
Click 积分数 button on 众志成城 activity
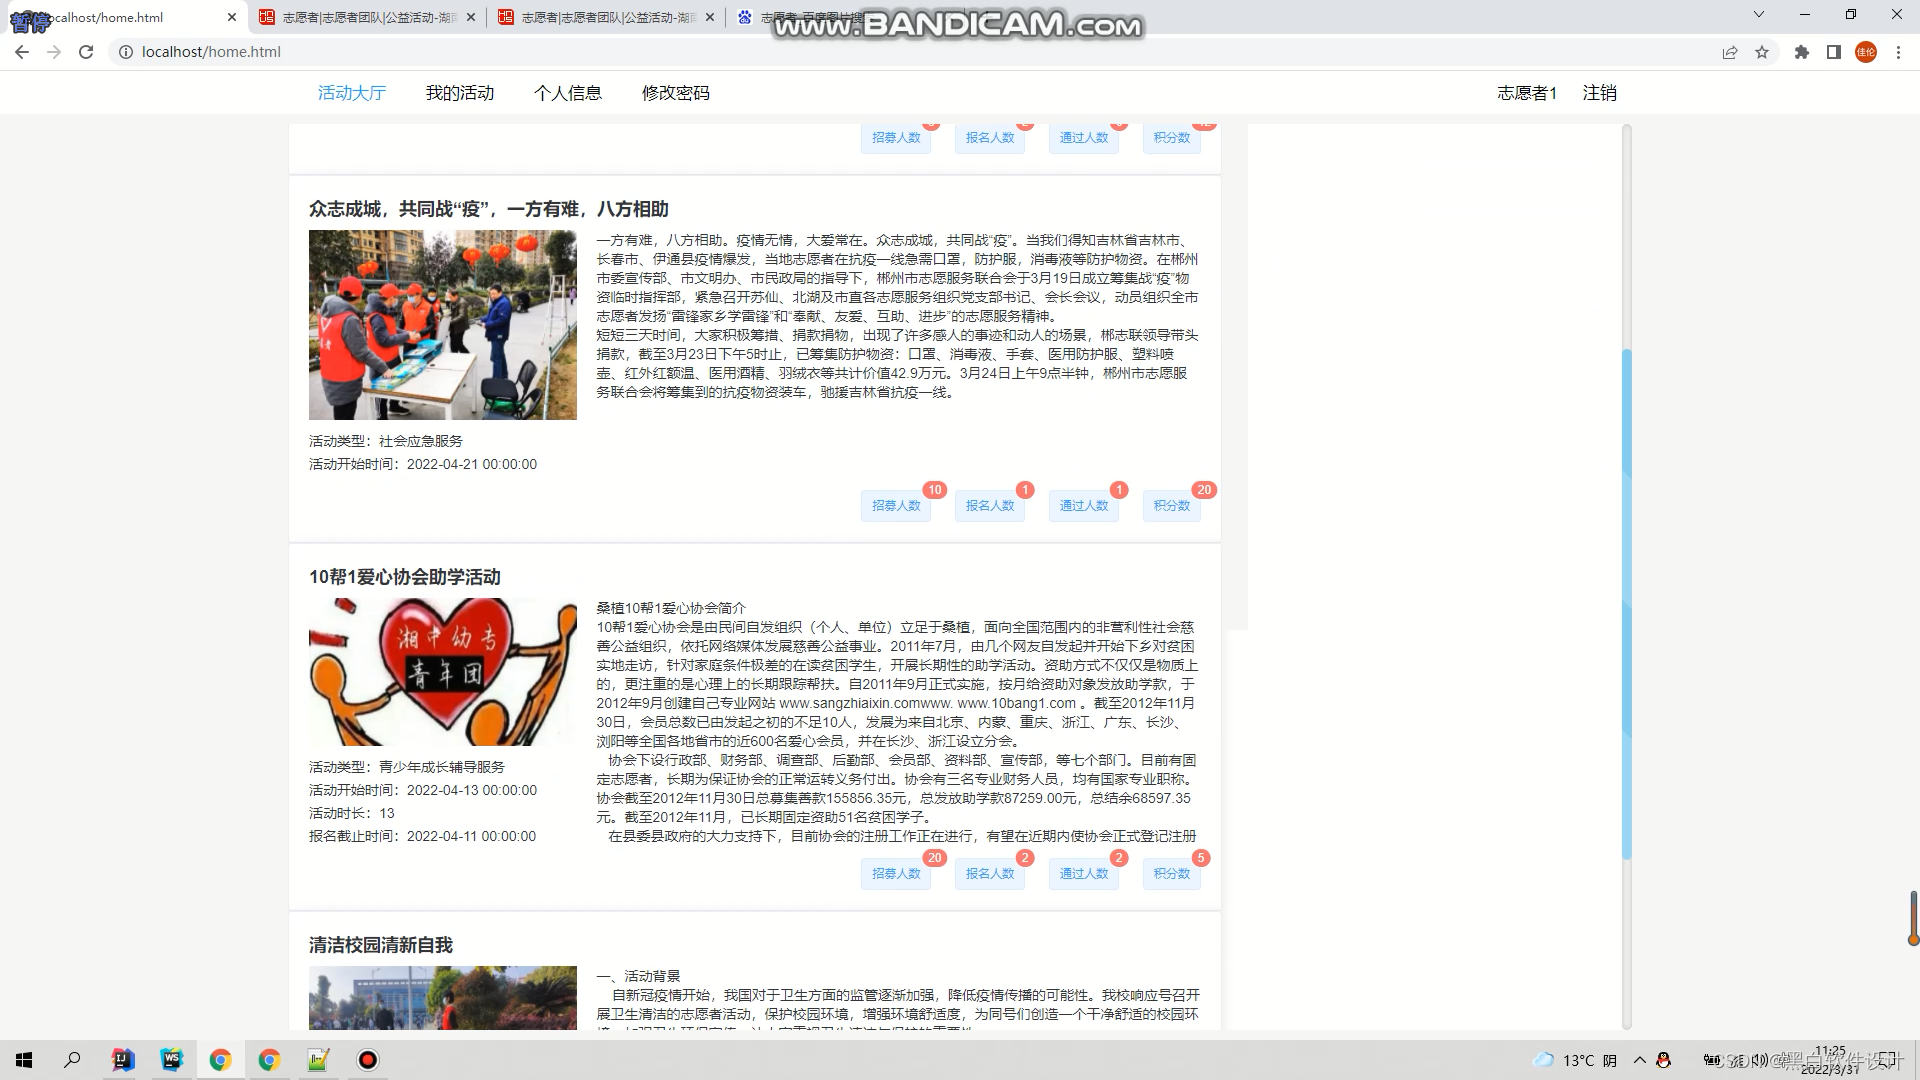pos(1171,505)
